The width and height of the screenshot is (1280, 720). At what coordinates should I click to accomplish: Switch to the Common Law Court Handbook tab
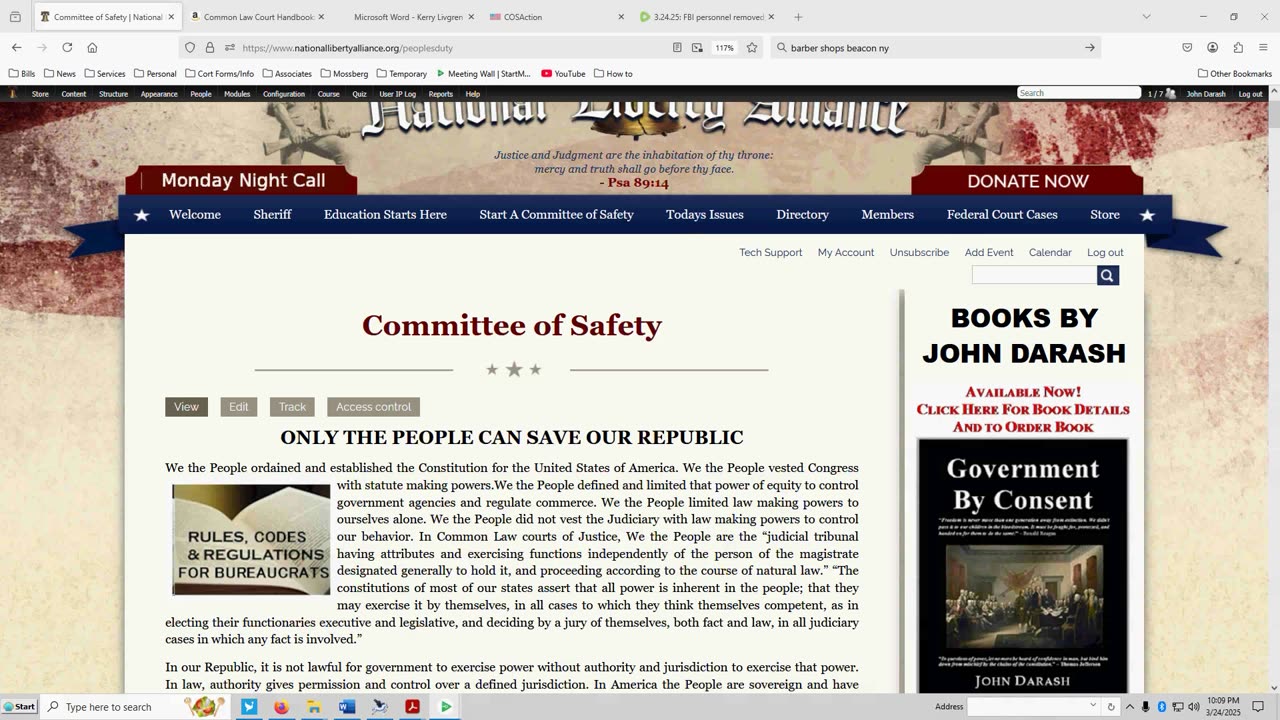pyautogui.click(x=257, y=17)
